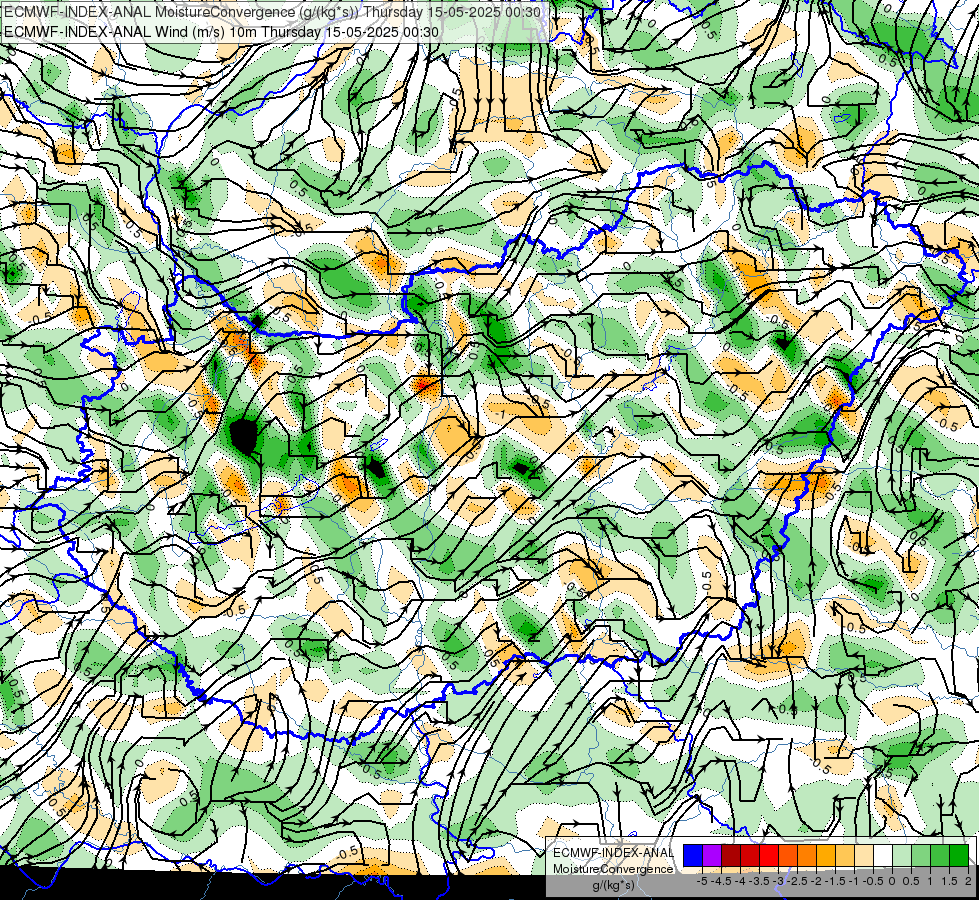
Task: Click the MoistureConvergence title line at top
Action: [x=272, y=12]
